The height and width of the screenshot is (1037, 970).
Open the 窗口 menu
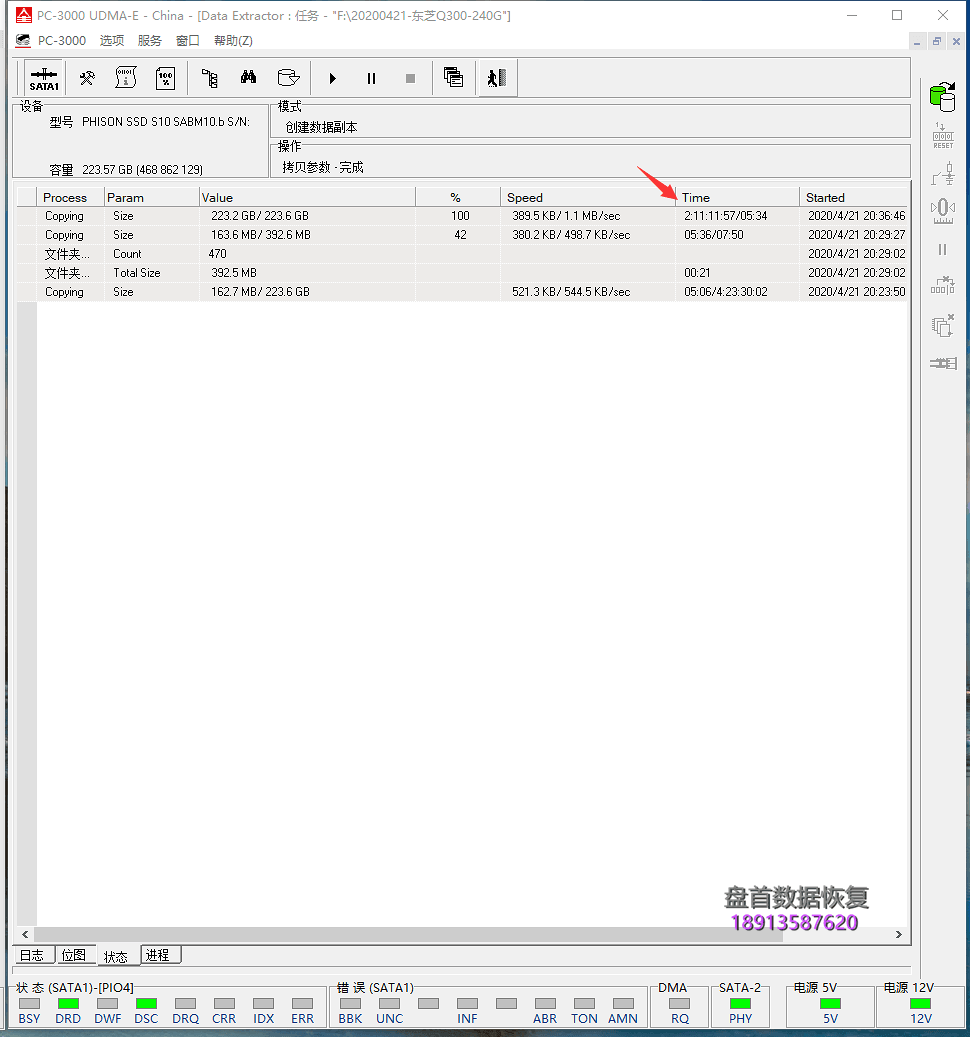pyautogui.click(x=188, y=41)
